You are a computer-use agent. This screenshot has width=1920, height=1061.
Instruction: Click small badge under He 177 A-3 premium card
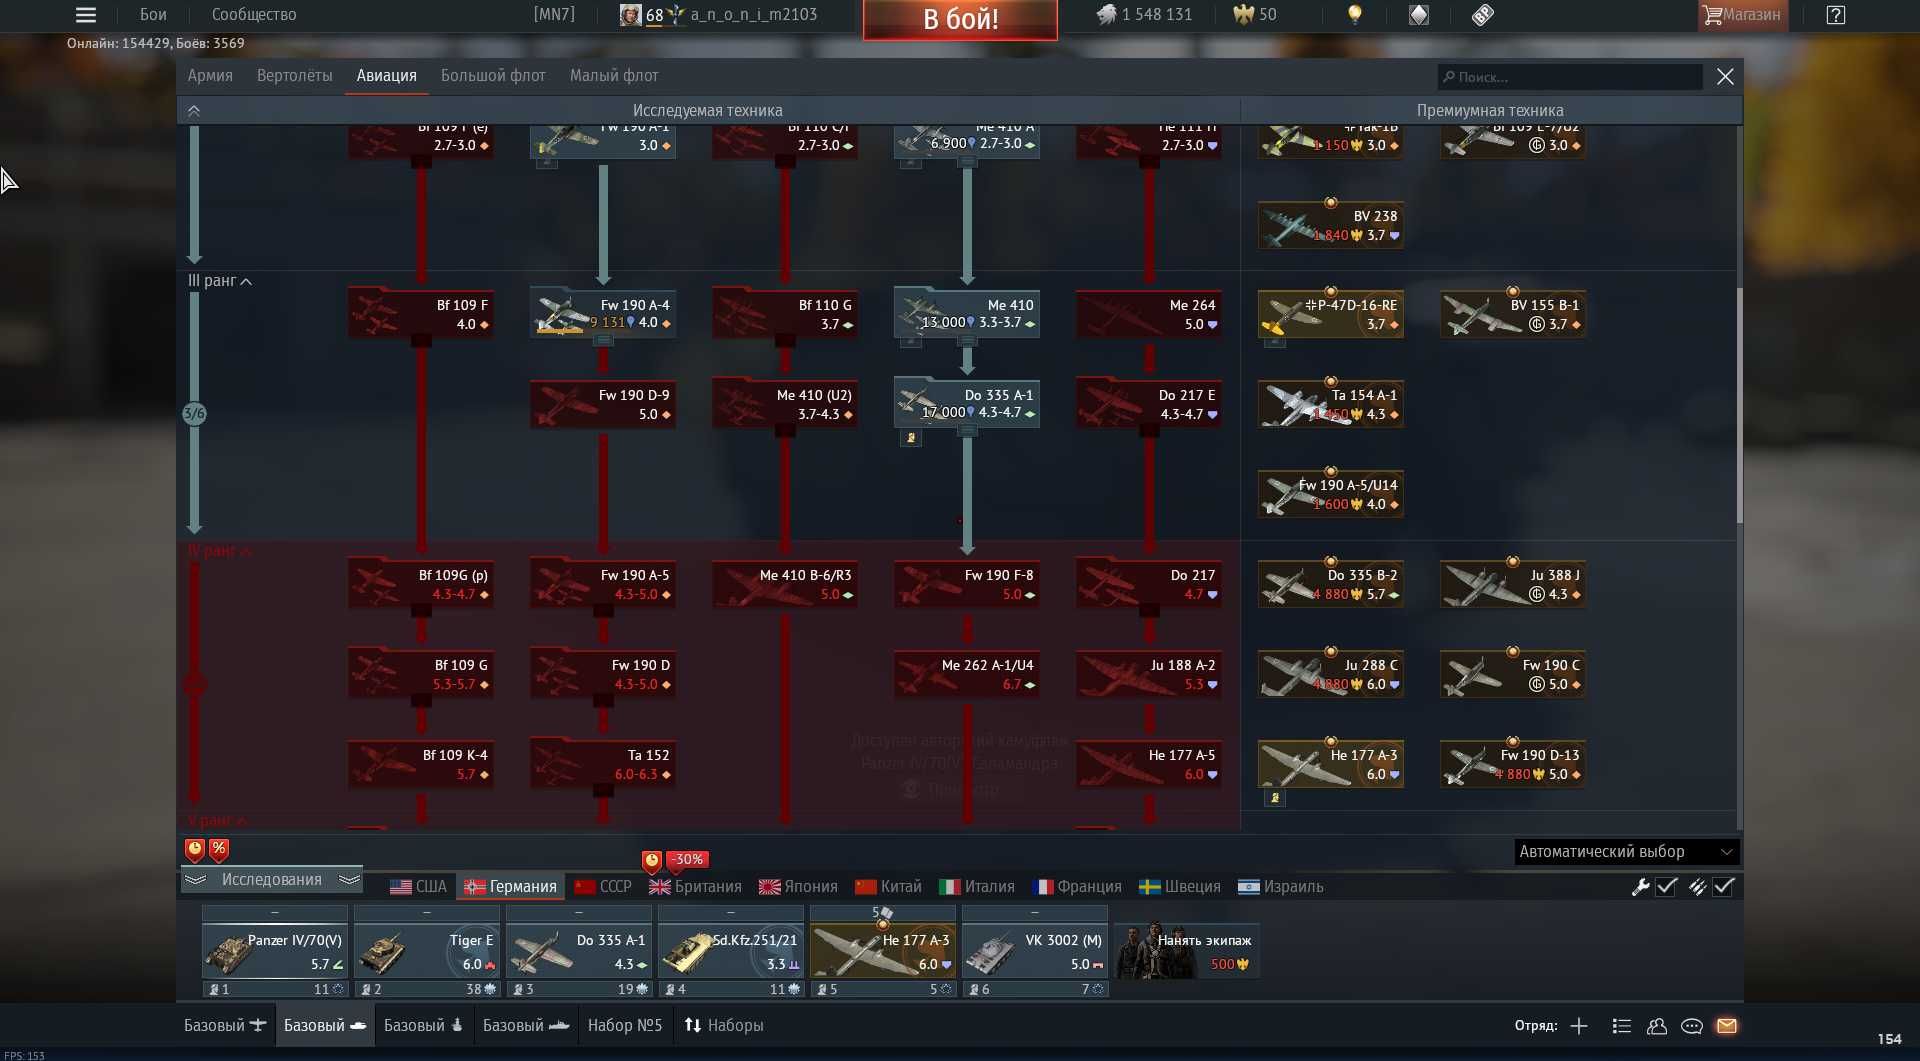(x=1274, y=798)
